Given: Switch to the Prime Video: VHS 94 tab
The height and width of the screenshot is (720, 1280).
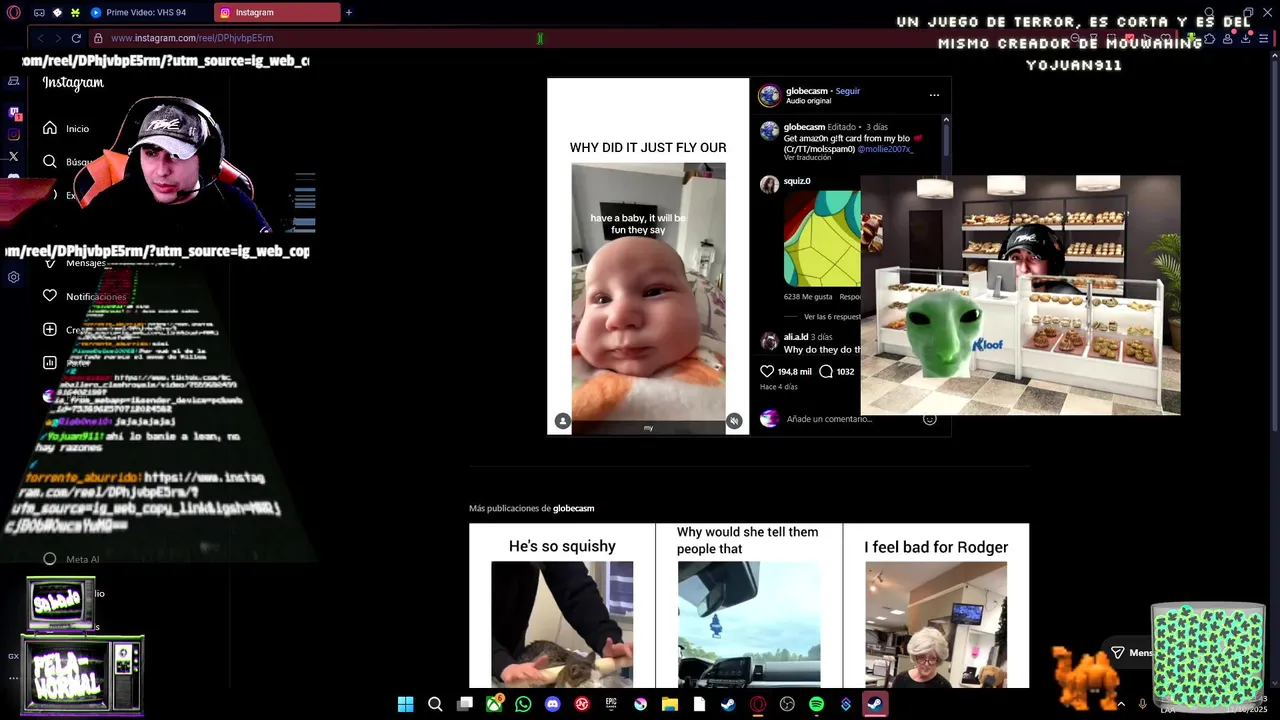Looking at the screenshot, I should click(148, 13).
